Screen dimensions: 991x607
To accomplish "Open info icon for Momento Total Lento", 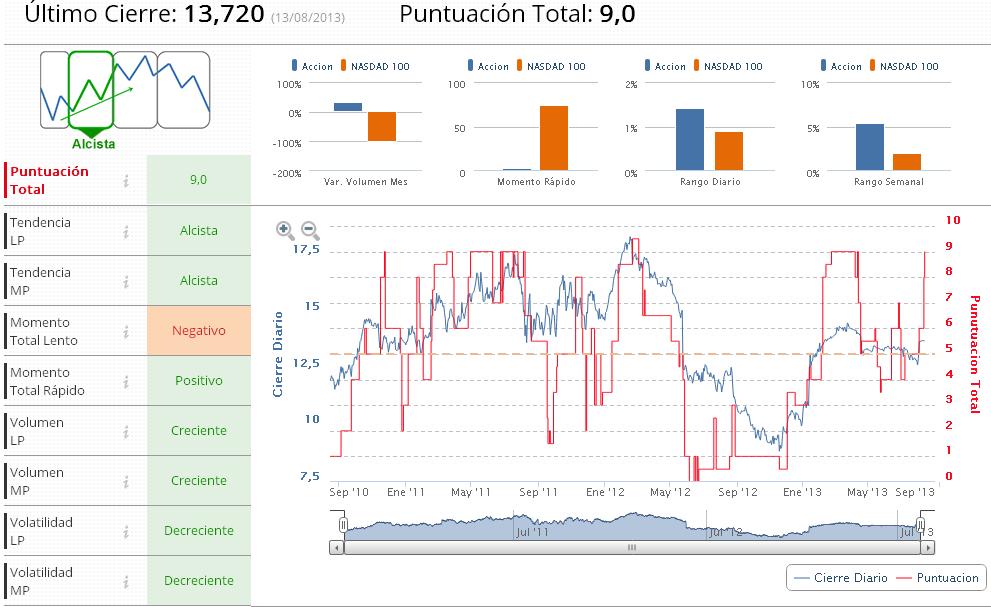I will click(x=126, y=332).
